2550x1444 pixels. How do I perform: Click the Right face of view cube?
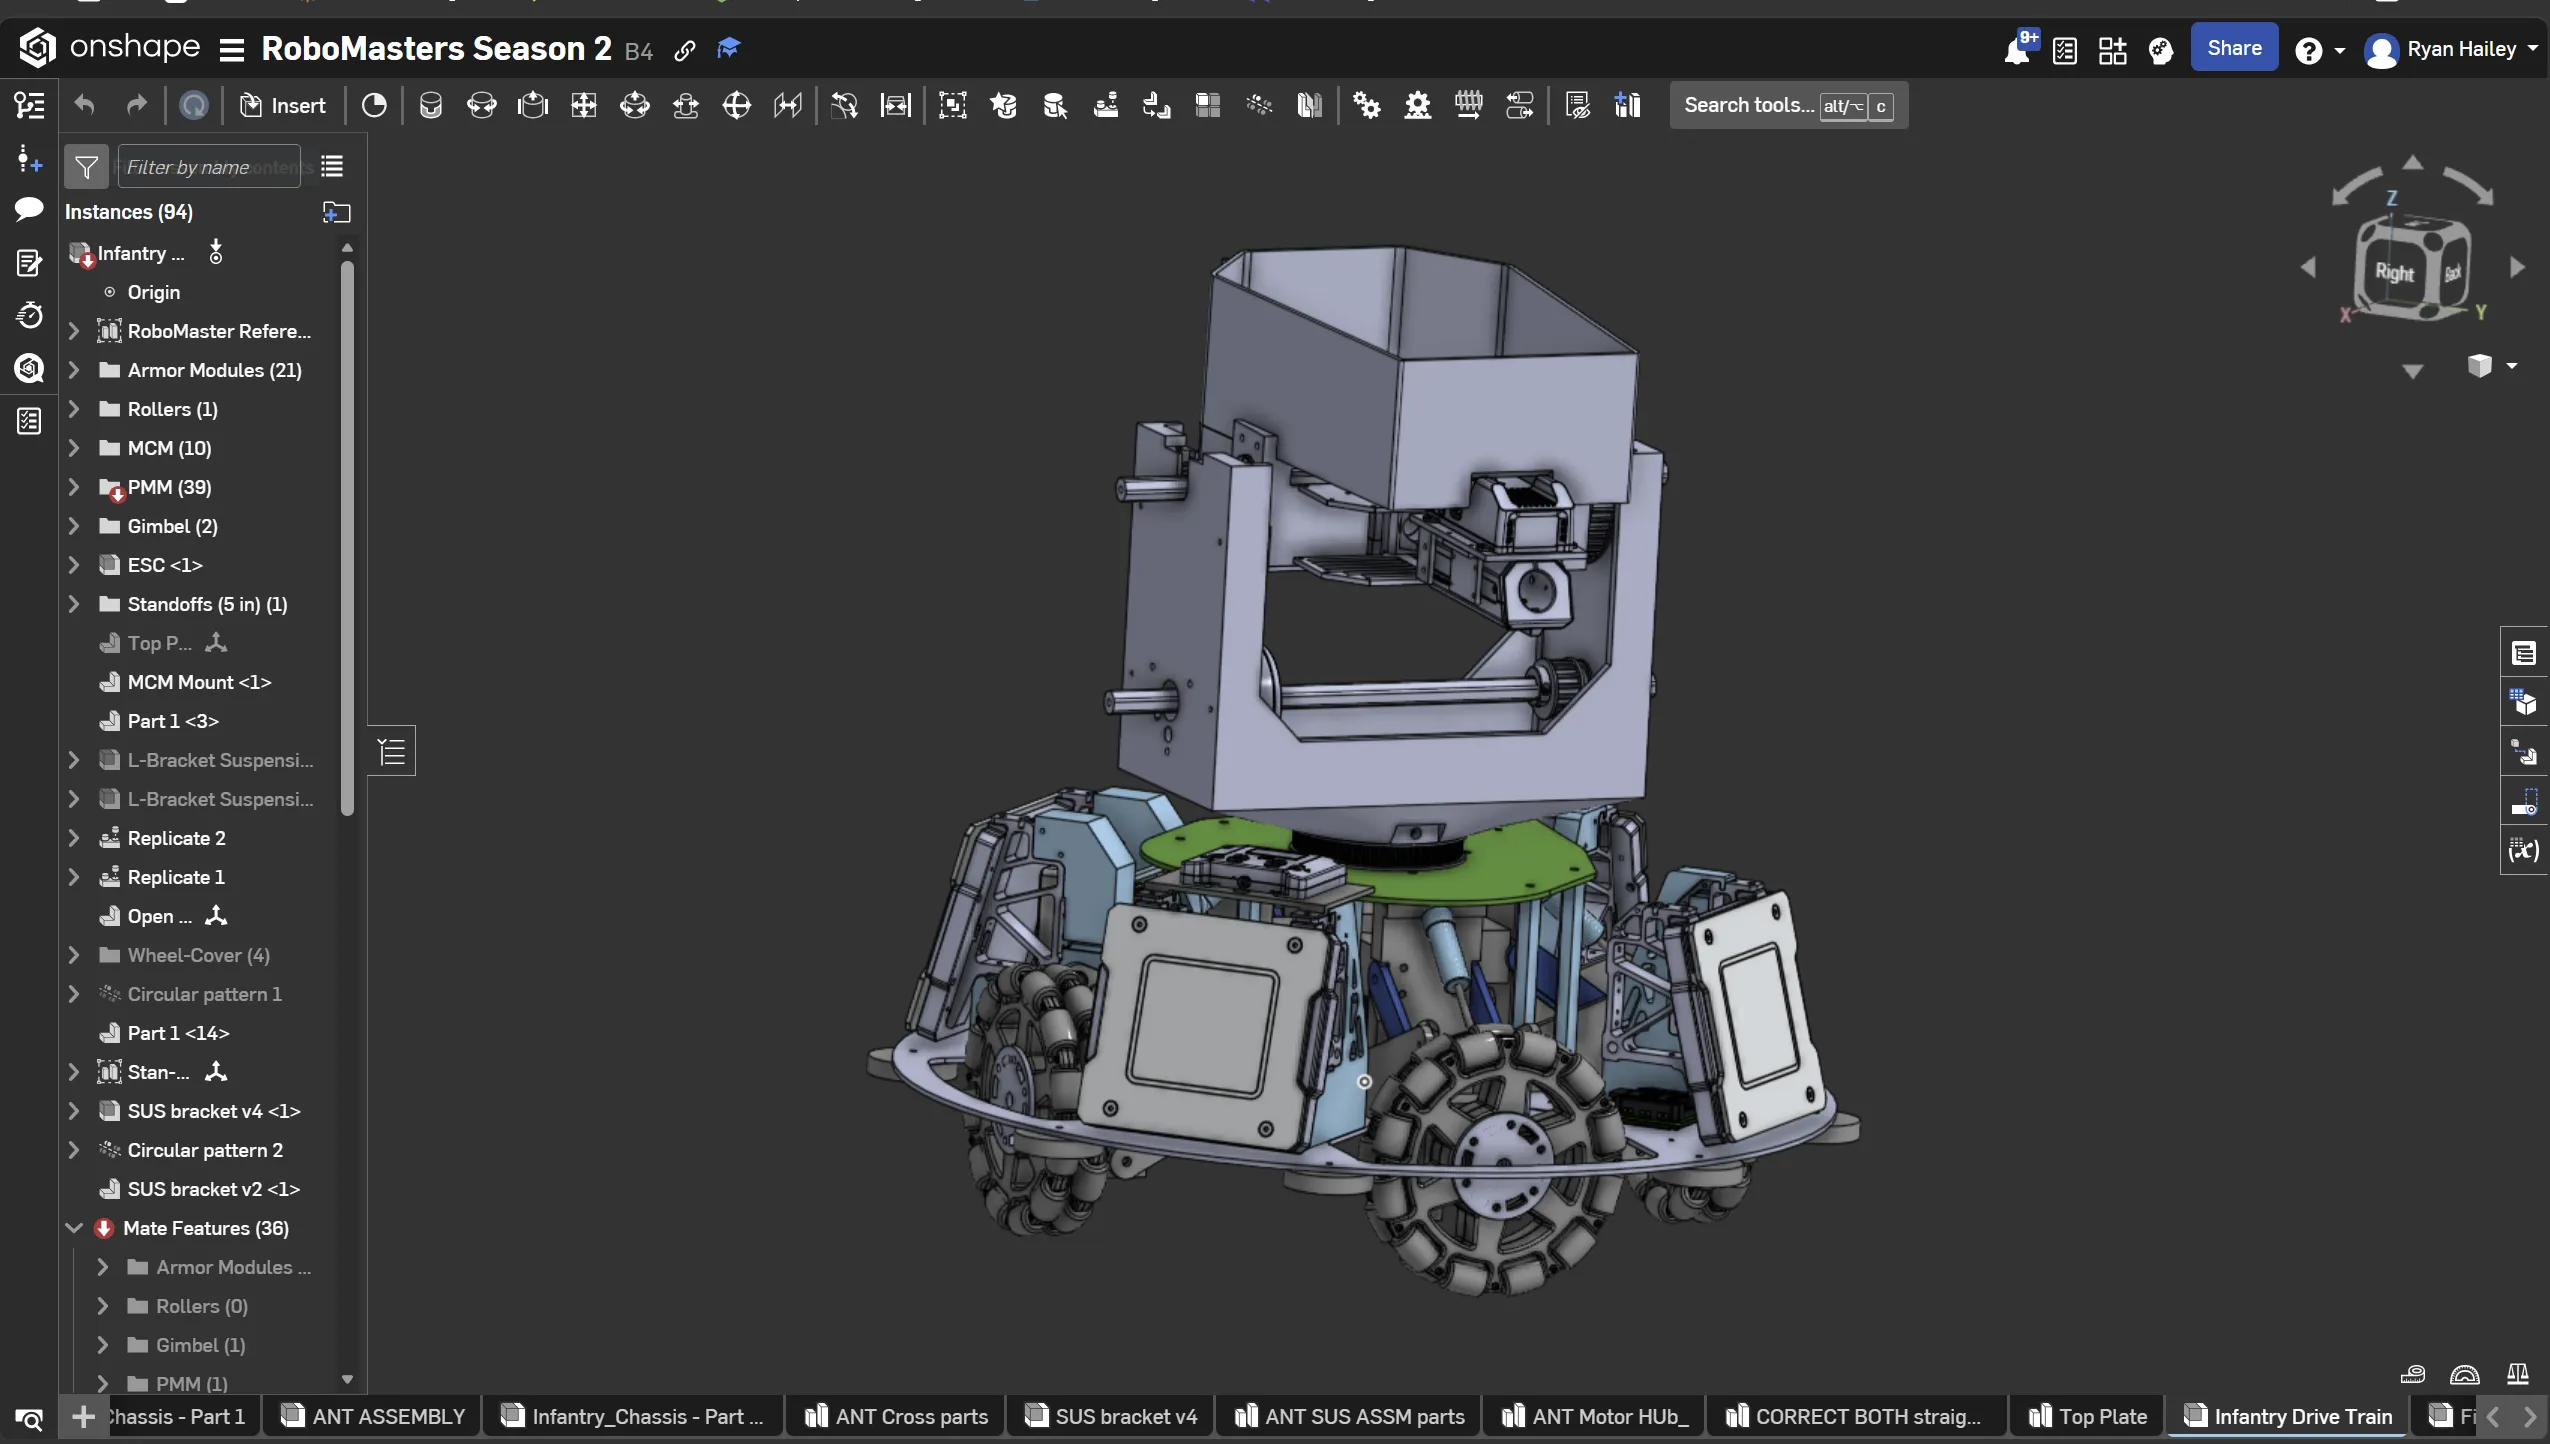[x=2394, y=272]
